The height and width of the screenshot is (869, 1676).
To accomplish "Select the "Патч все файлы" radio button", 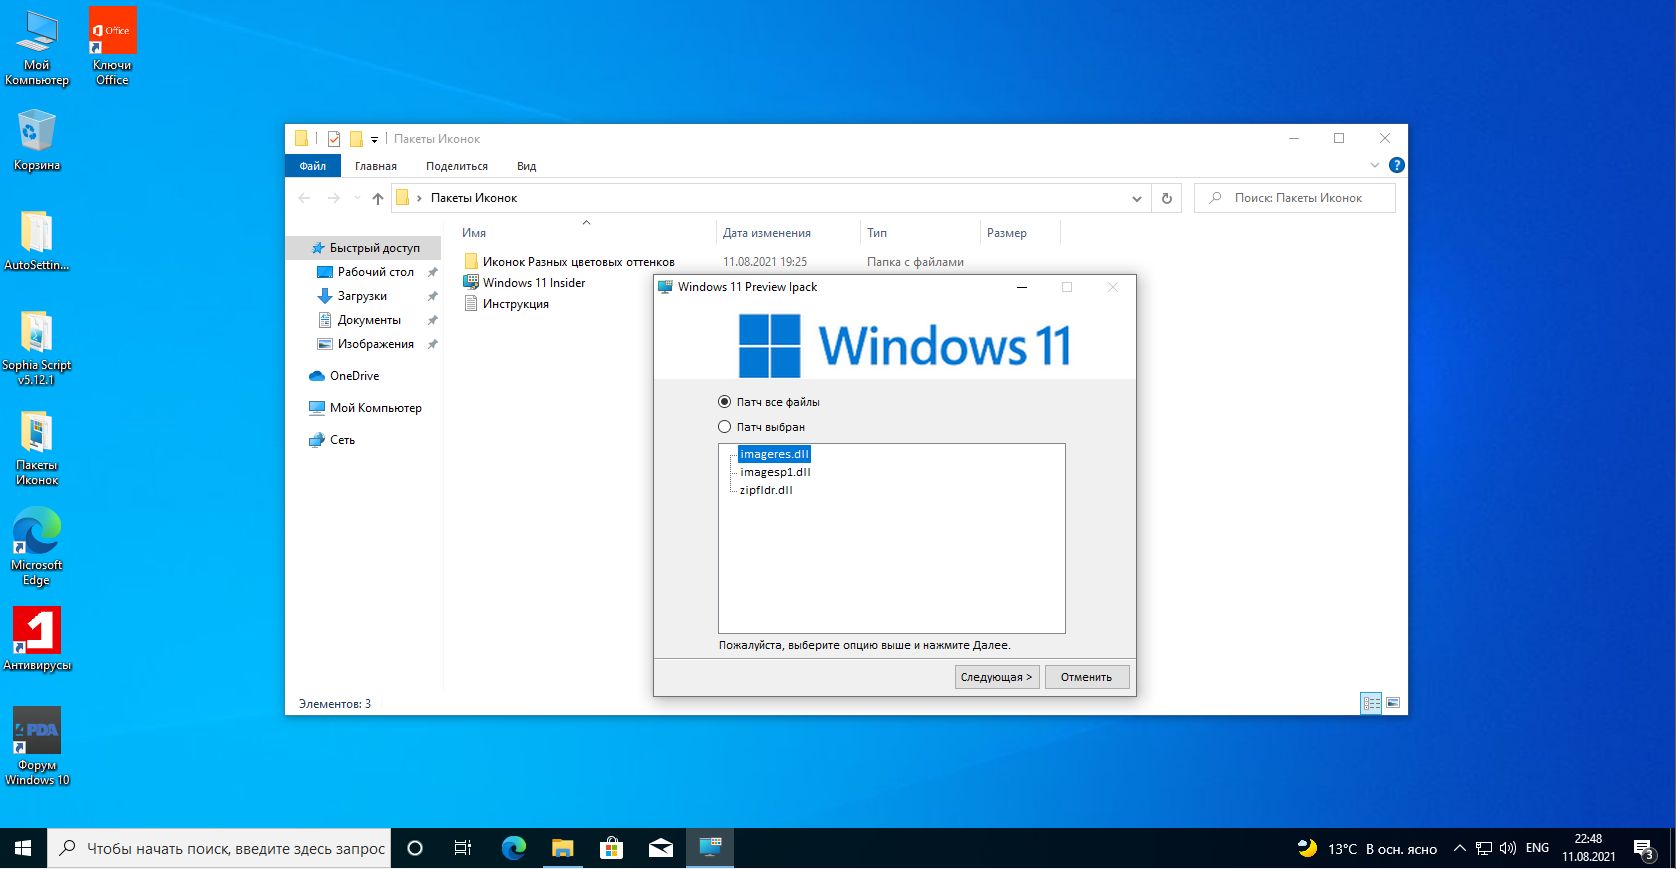I will click(725, 402).
